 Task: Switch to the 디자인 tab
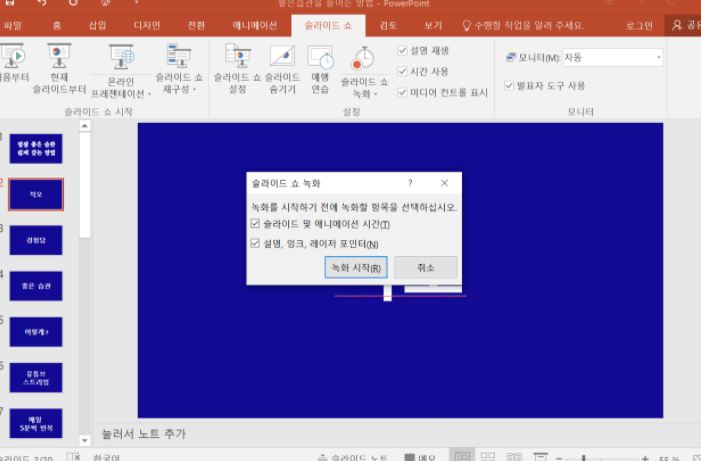pyautogui.click(x=147, y=25)
